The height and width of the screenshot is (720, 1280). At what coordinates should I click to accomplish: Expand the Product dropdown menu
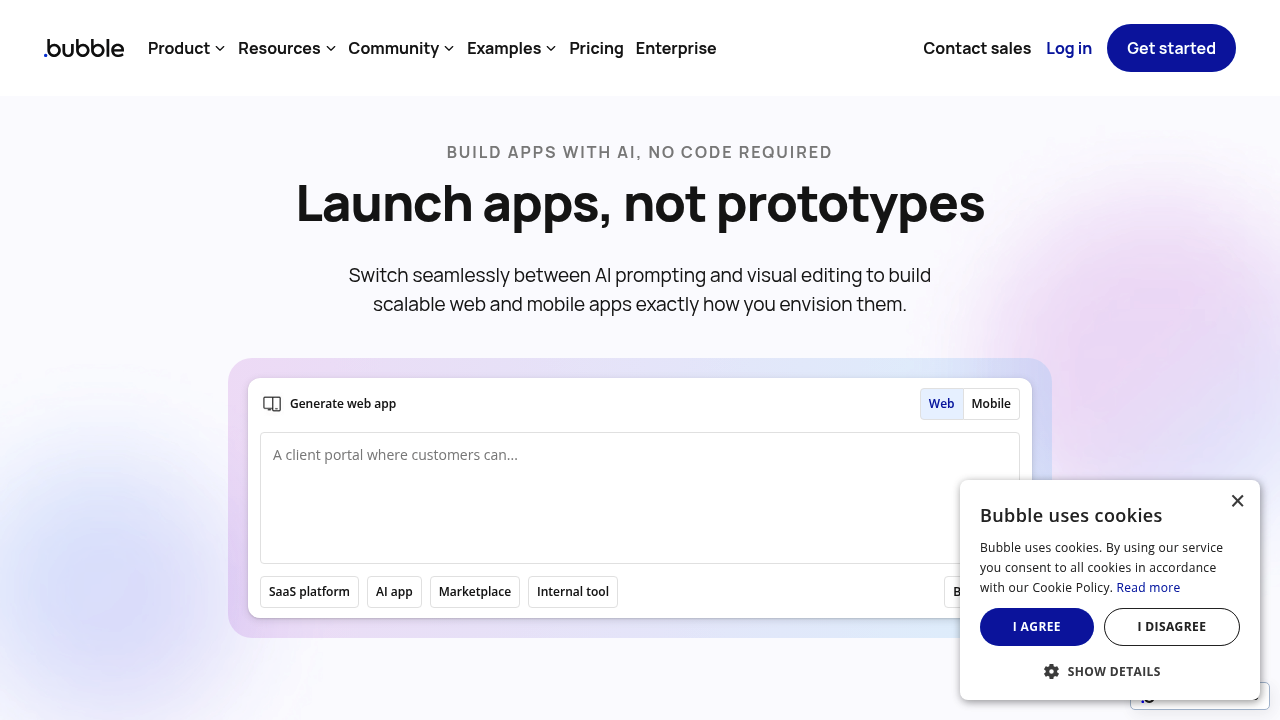click(187, 48)
